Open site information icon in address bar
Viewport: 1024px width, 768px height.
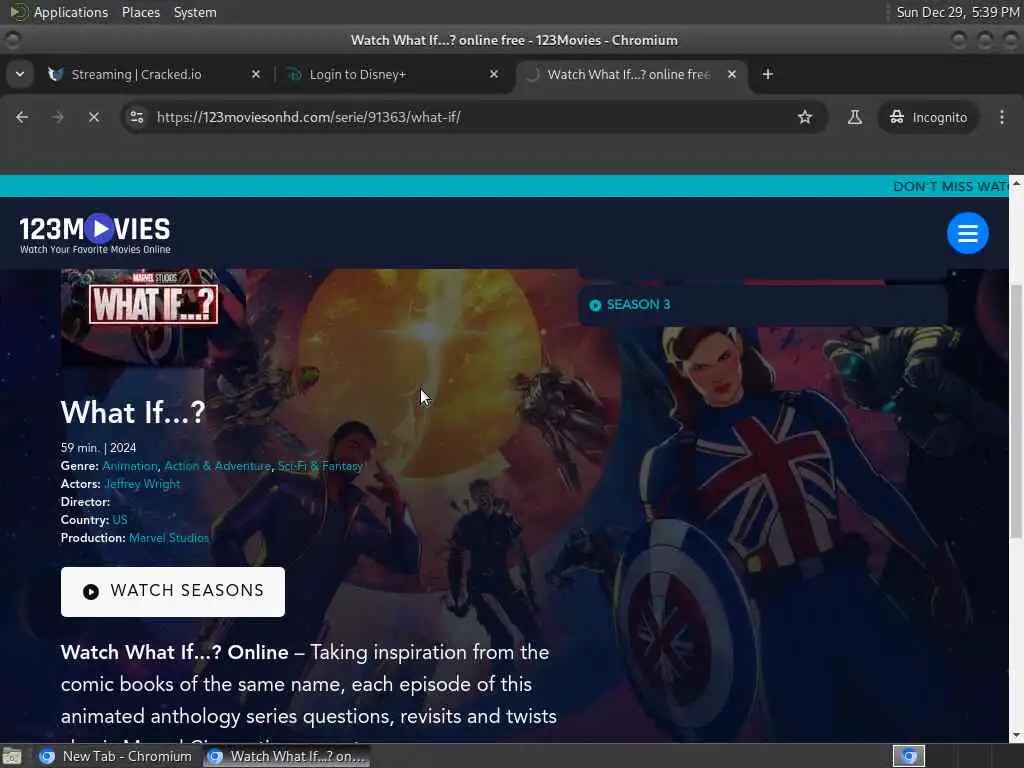(137, 118)
